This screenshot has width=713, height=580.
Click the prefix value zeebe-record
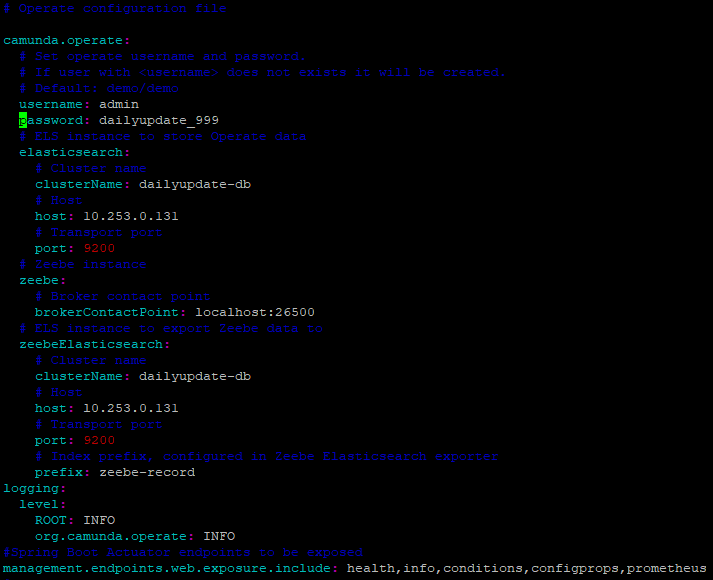(x=147, y=472)
